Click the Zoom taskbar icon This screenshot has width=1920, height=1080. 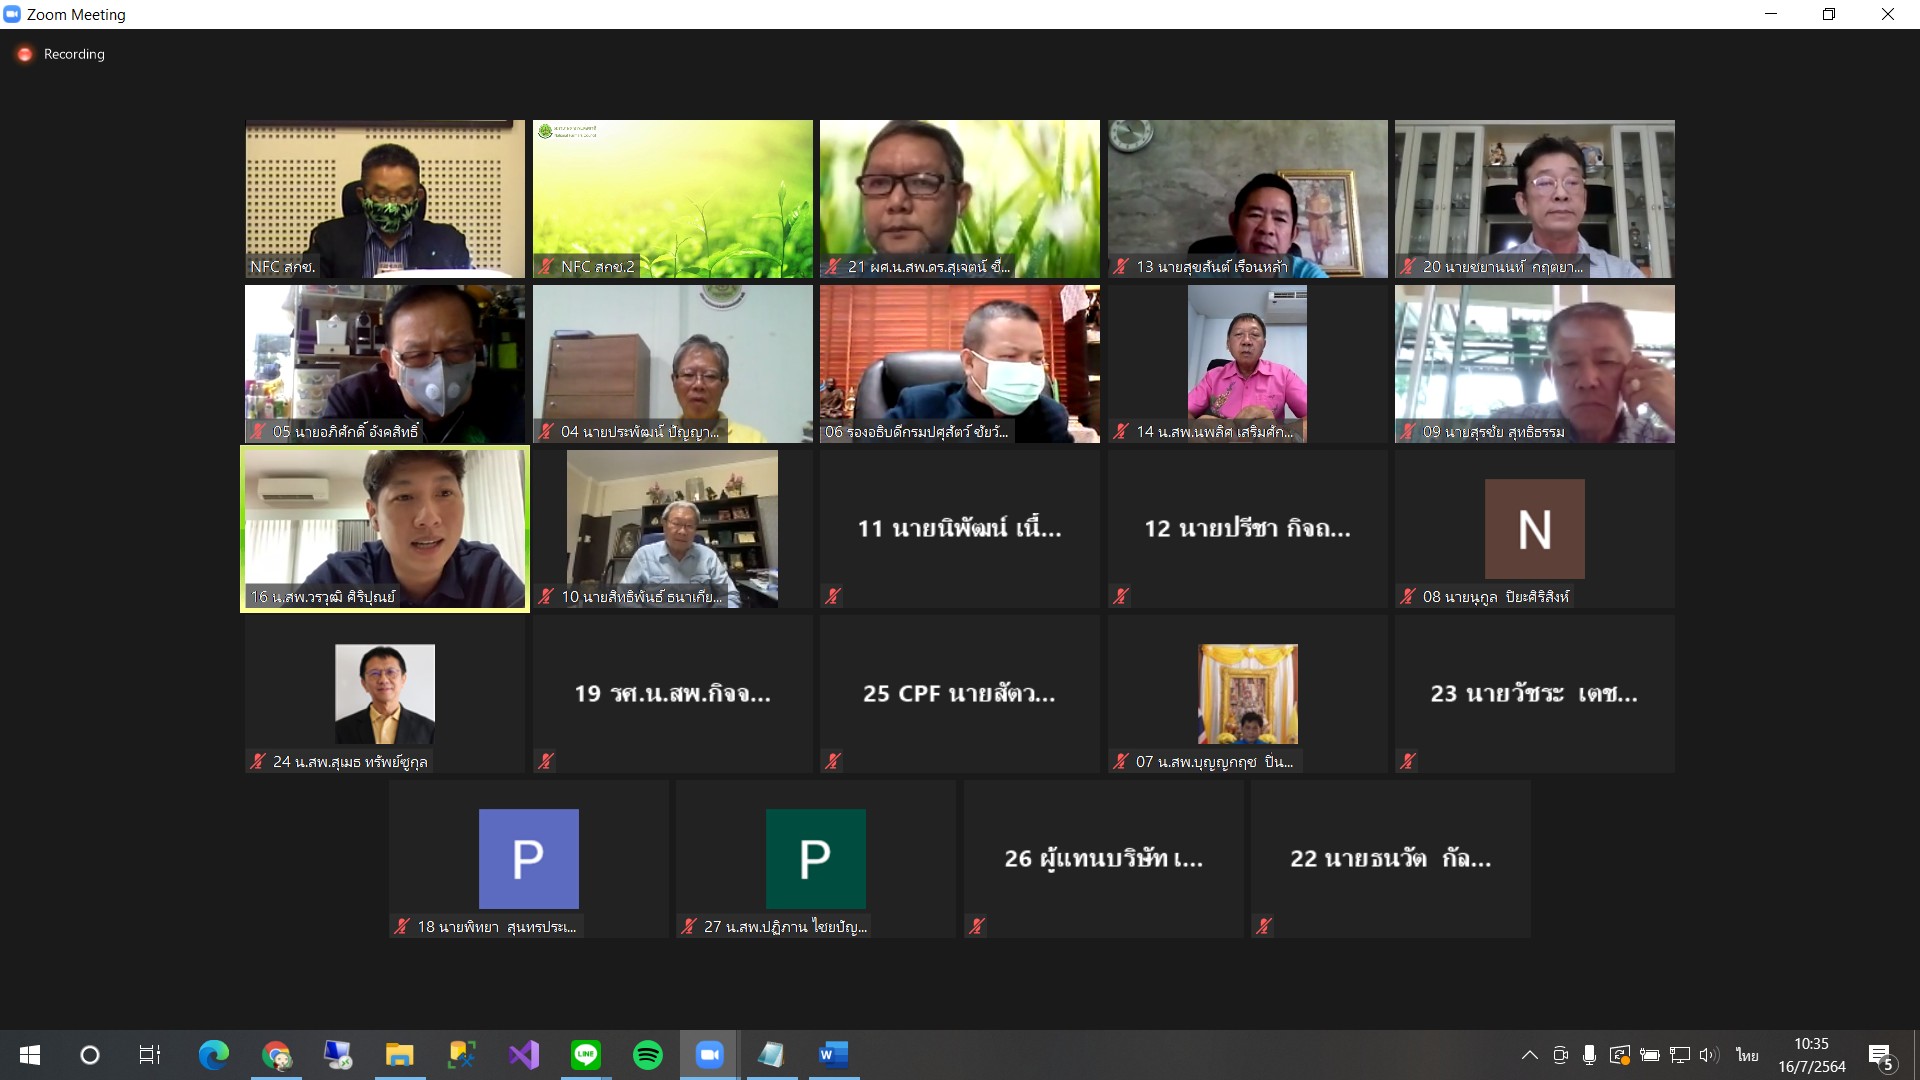point(709,1055)
